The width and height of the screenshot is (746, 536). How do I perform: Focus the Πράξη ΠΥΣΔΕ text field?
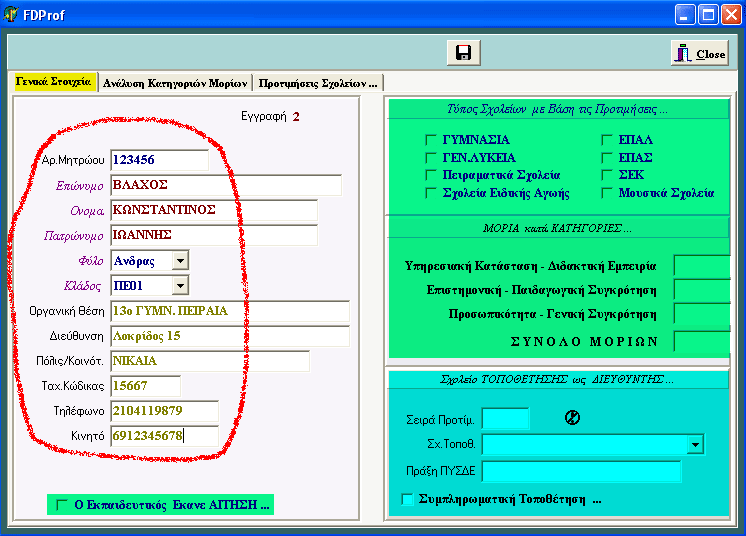pyautogui.click(x=581, y=471)
